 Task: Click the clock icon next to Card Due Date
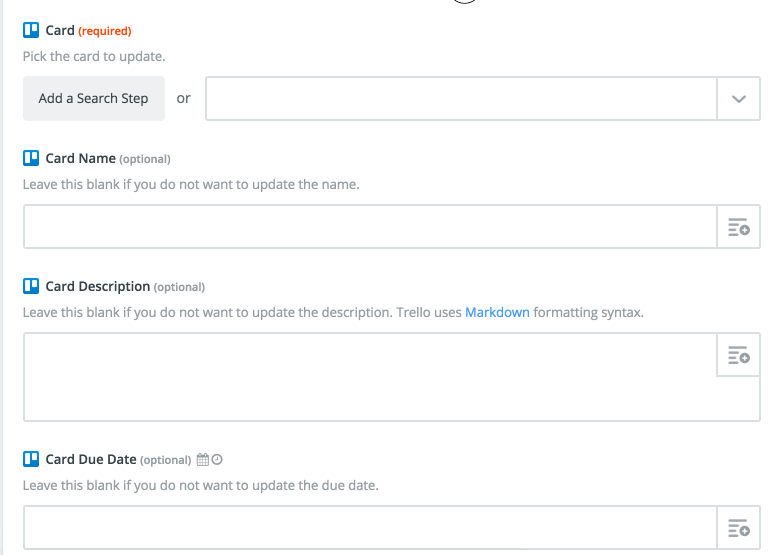pos(217,459)
